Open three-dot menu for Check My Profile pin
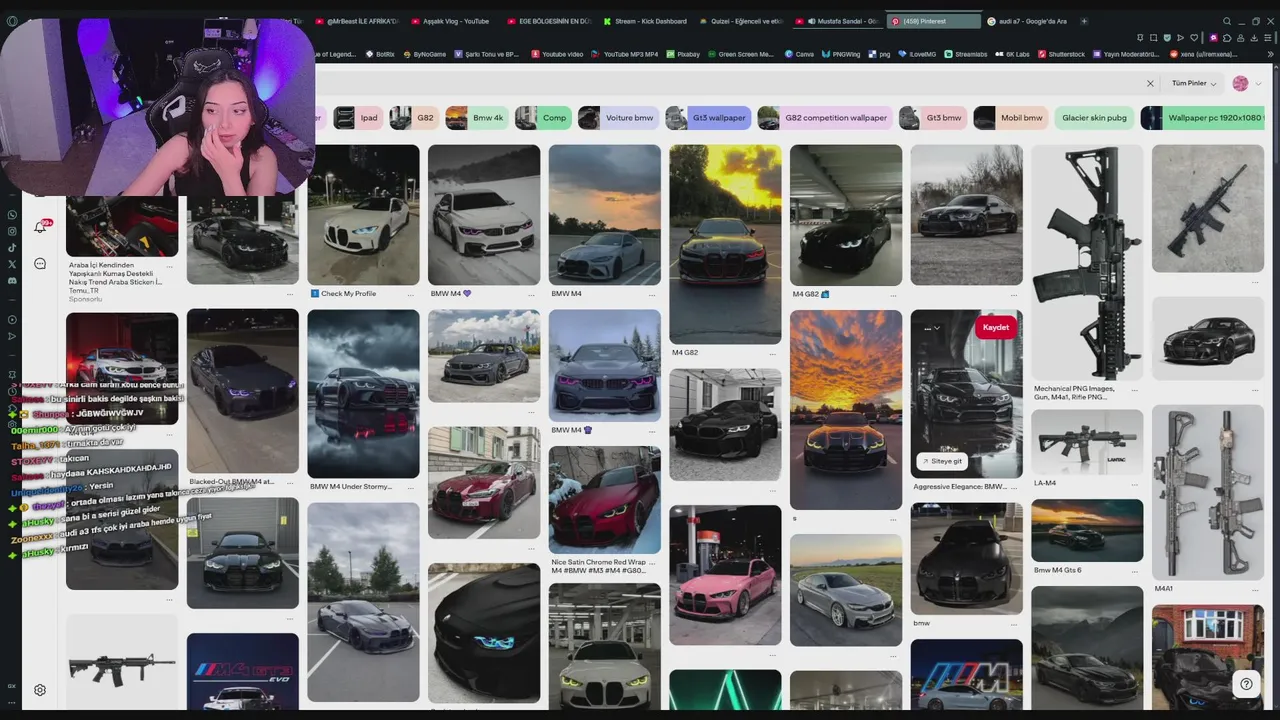The image size is (1280, 720). click(411, 294)
